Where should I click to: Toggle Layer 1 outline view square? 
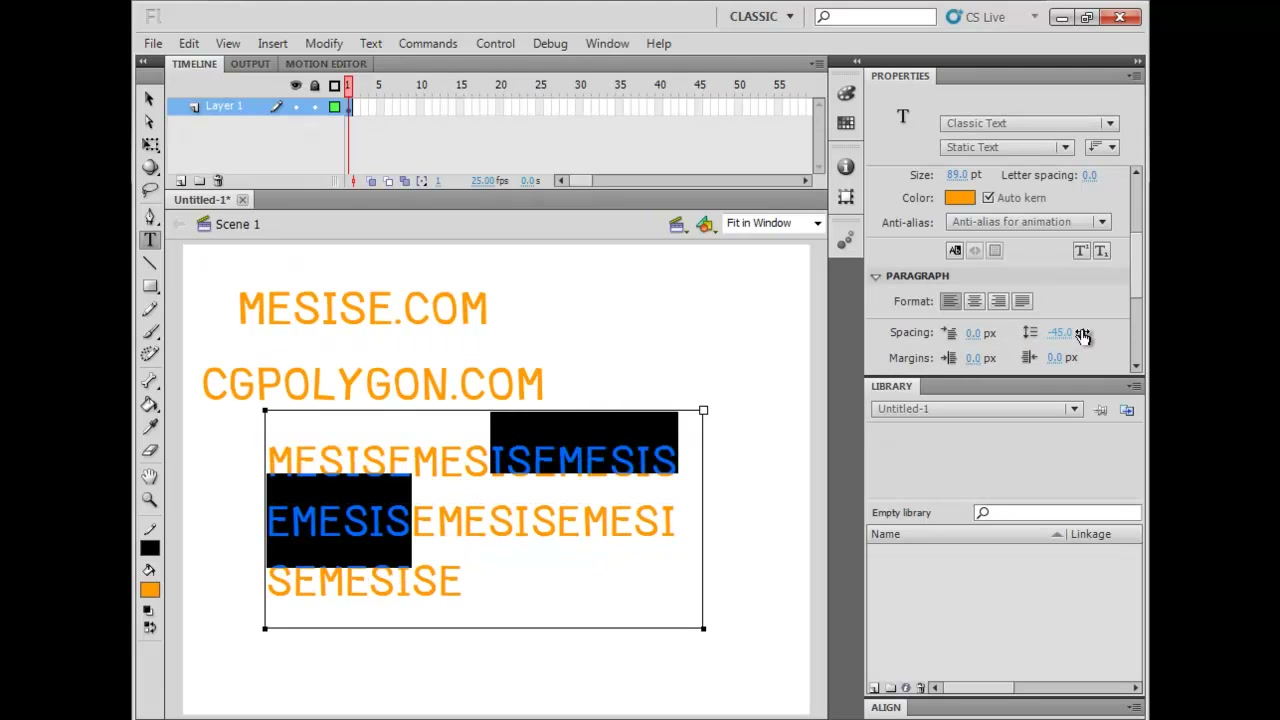(x=334, y=107)
